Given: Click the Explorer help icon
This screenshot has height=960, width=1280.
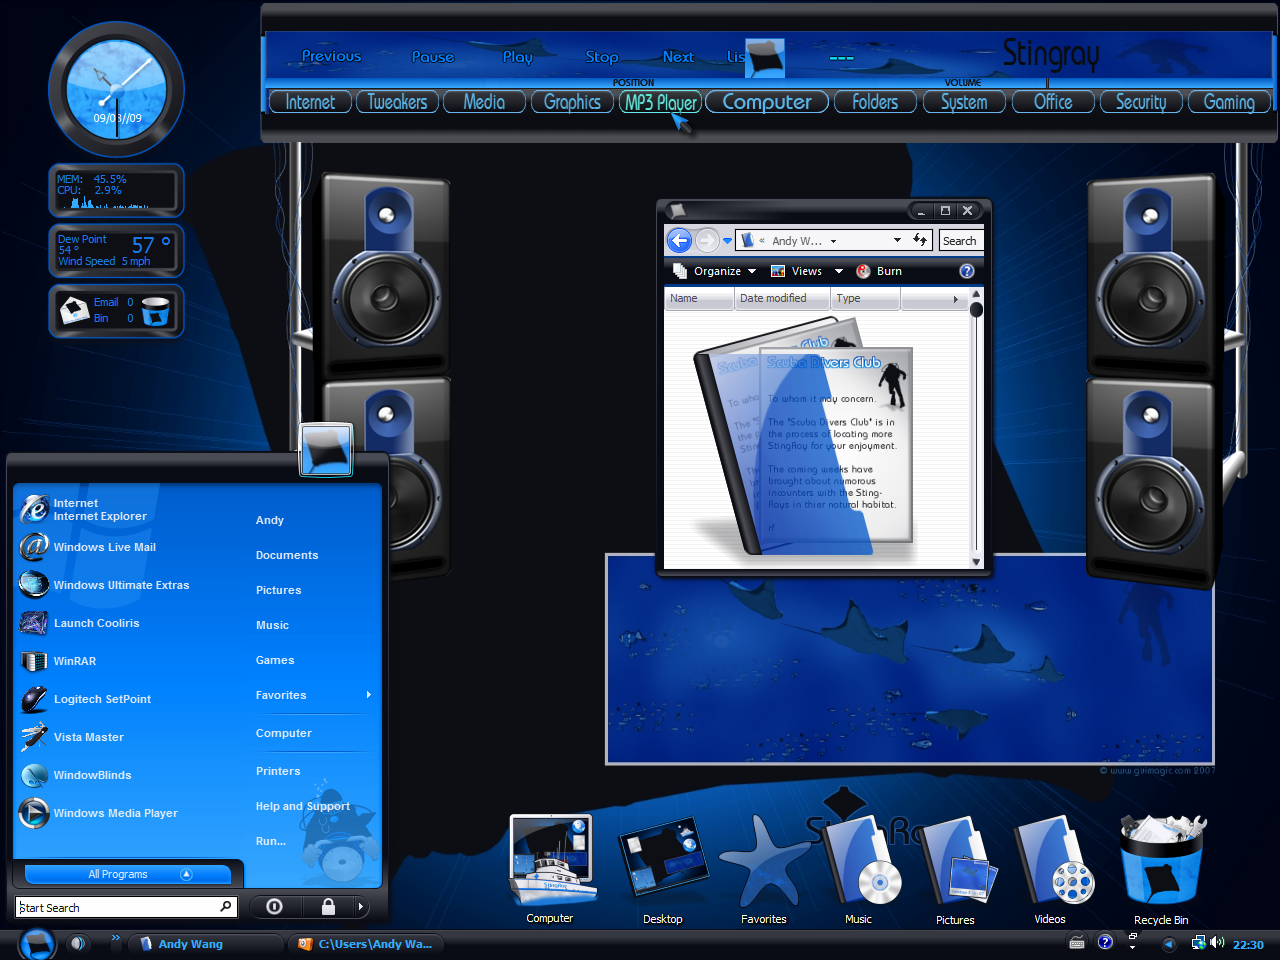Looking at the screenshot, I should pos(967,271).
